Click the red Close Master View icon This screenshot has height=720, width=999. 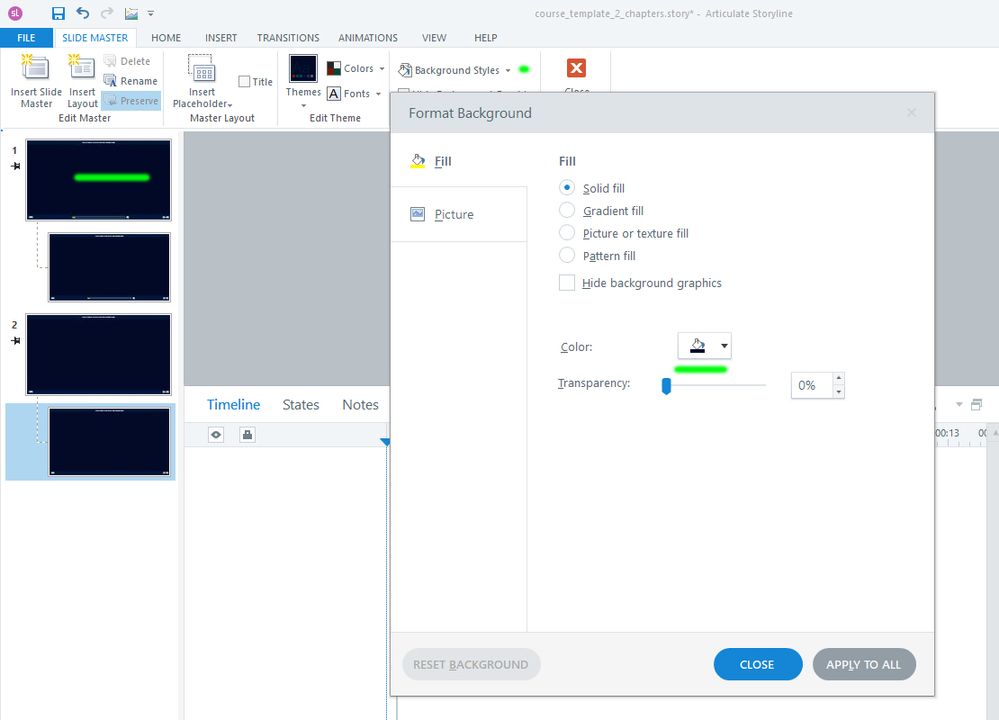[x=576, y=69]
